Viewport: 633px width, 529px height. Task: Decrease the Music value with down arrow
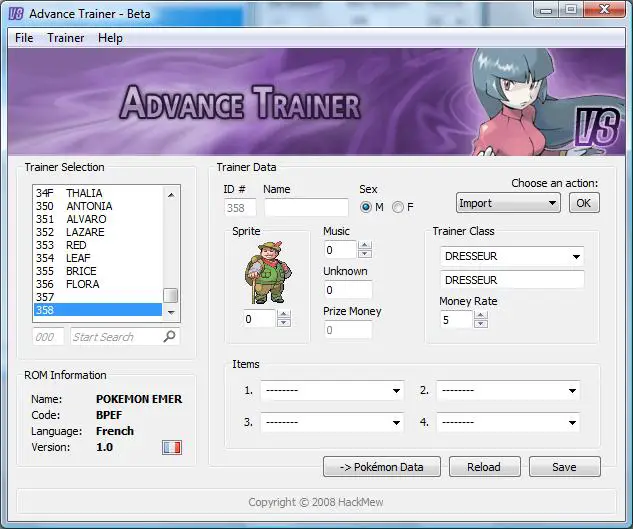365,254
